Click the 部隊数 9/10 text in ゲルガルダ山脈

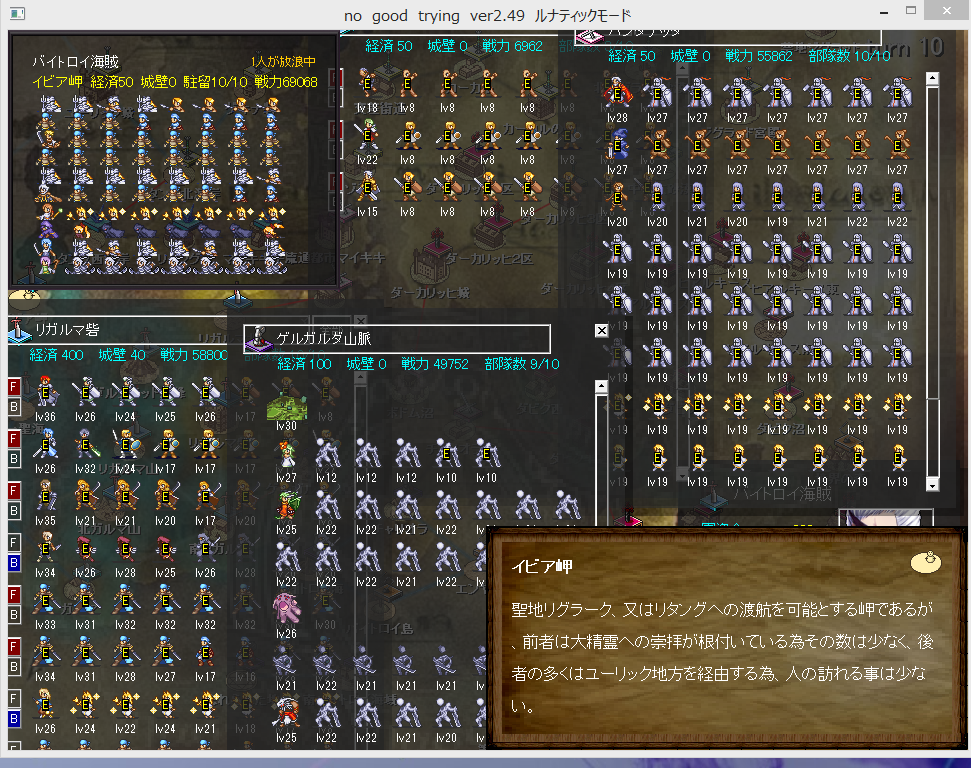click(521, 364)
